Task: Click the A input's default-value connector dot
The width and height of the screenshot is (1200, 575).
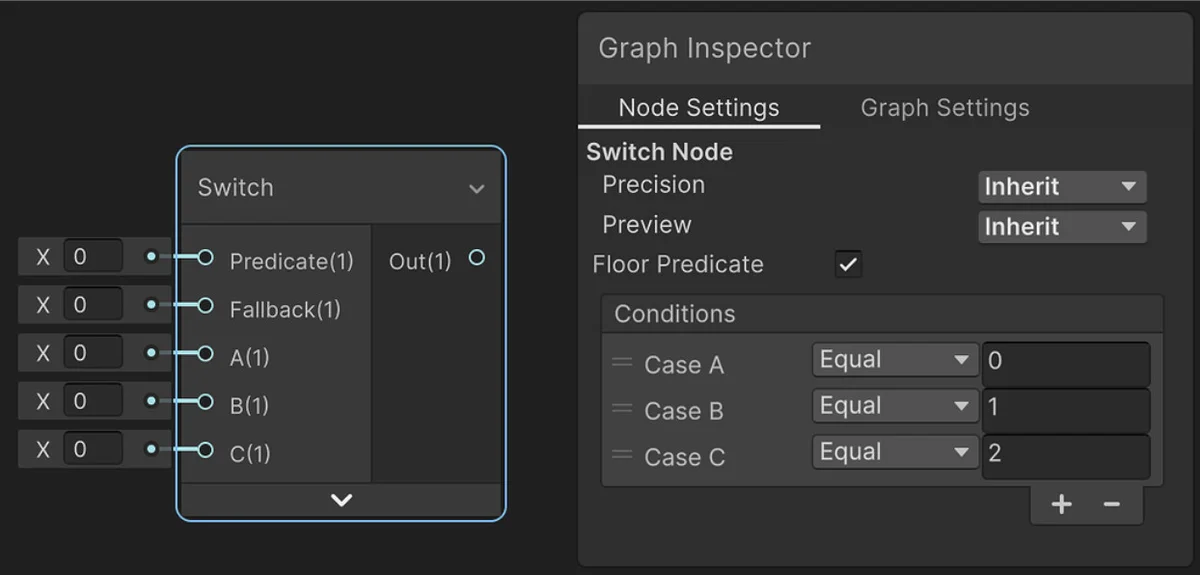Action: [x=151, y=353]
